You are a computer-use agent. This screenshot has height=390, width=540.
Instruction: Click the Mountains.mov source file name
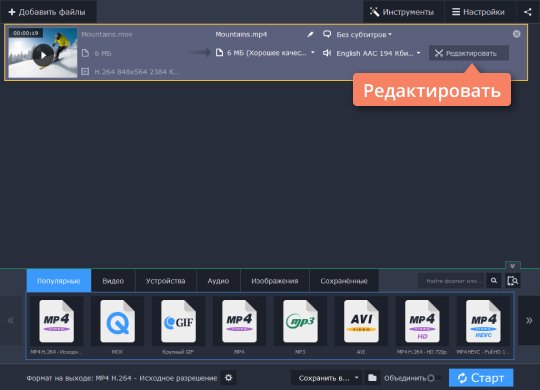[107, 34]
